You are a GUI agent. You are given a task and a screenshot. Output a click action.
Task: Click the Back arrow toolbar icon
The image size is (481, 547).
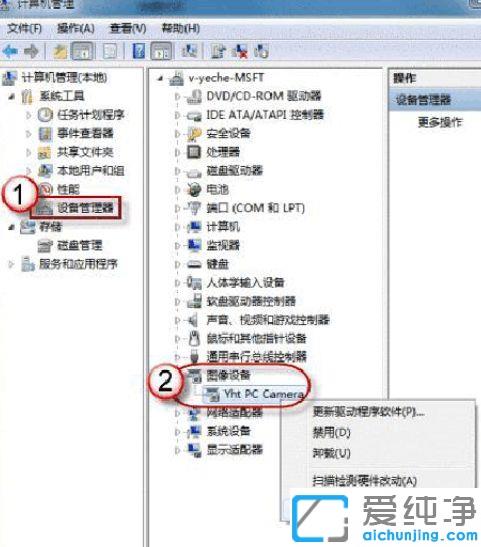coord(10,52)
